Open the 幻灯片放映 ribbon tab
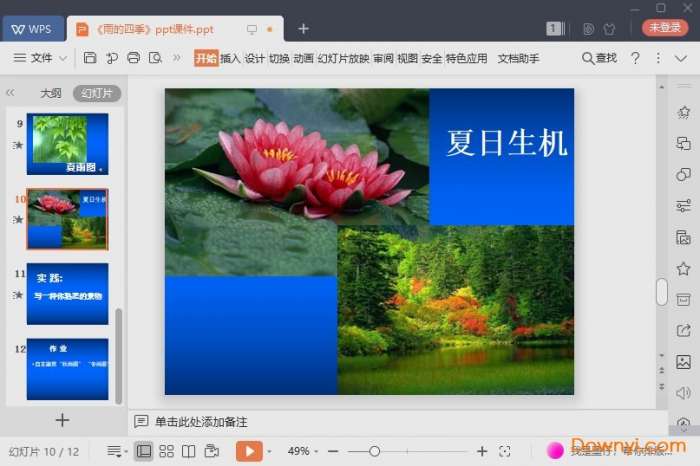This screenshot has width=700, height=466. click(343, 58)
